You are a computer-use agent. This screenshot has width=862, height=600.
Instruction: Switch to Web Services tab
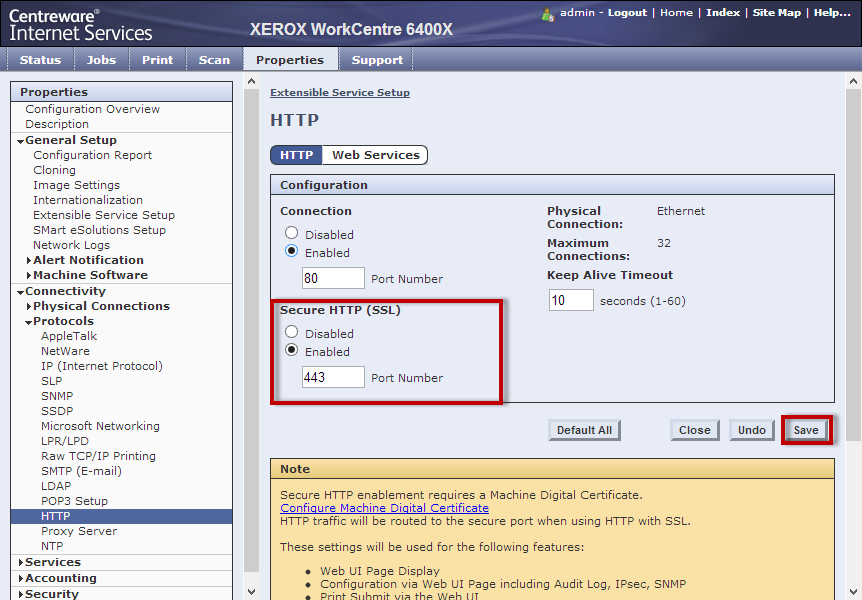tap(375, 155)
